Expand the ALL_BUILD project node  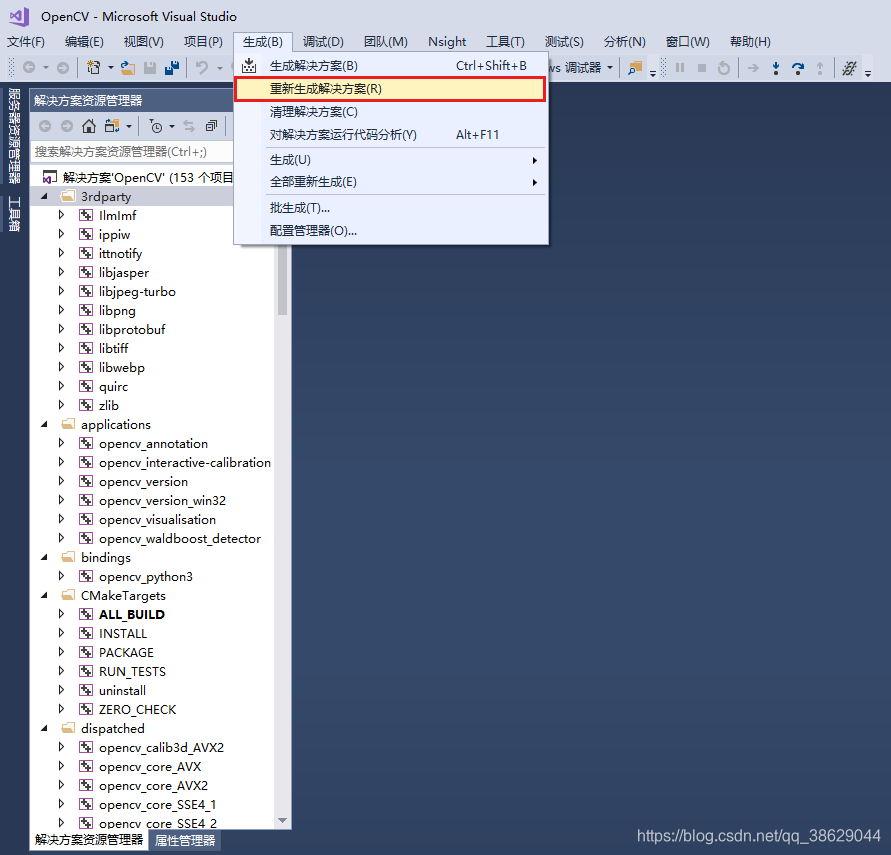coord(61,614)
